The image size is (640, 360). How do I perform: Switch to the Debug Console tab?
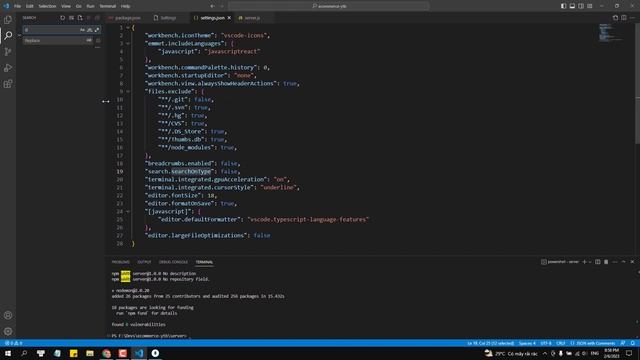[173, 262]
